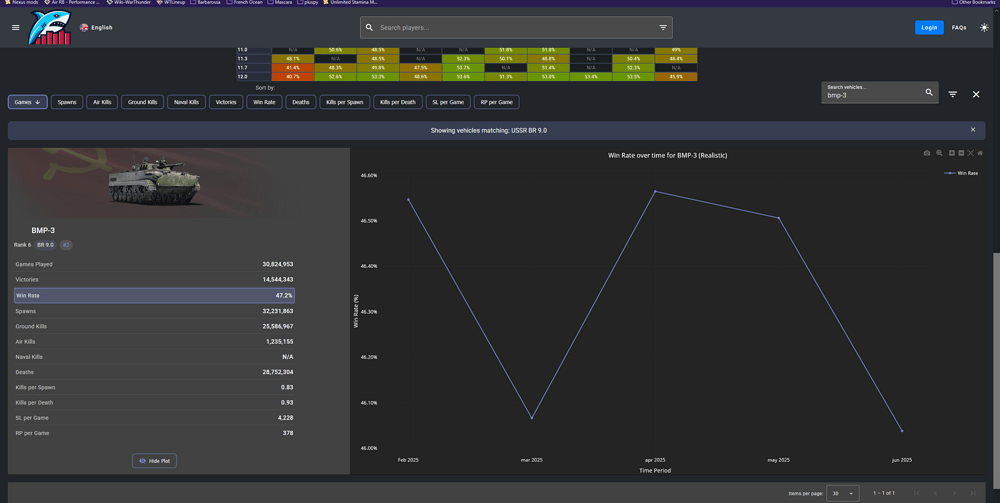The image size is (1000, 503).
Task: Toggle light/dark theme sun icon
Action: tap(985, 27)
